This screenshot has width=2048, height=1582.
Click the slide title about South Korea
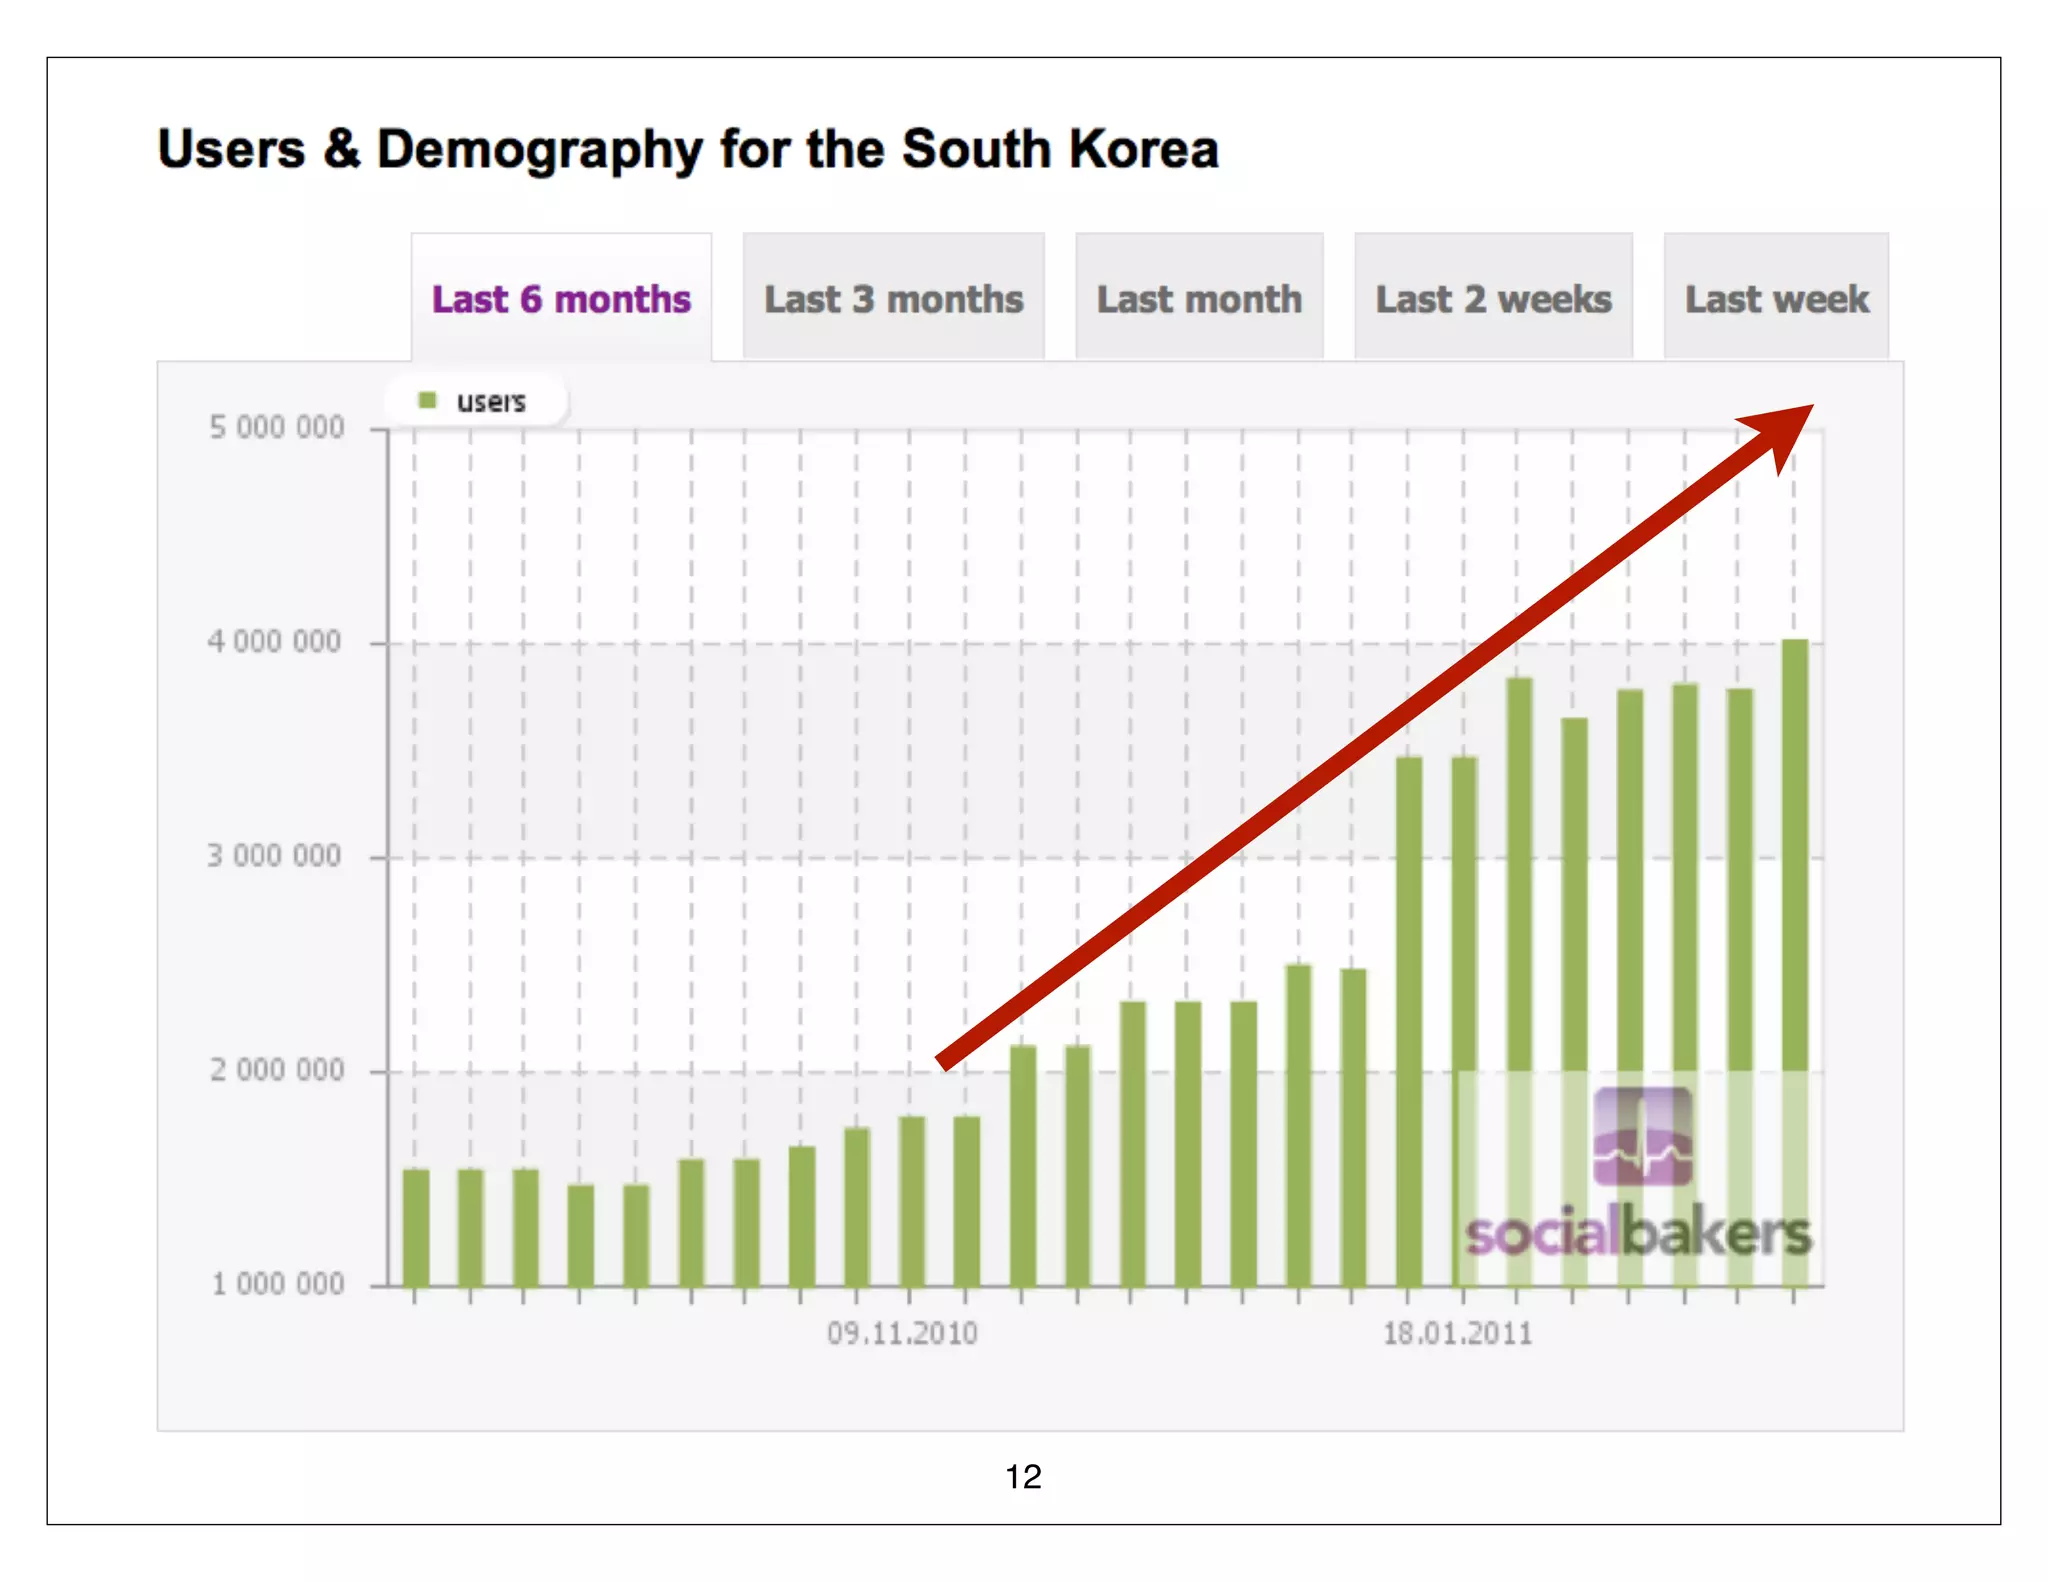pyautogui.click(x=688, y=150)
